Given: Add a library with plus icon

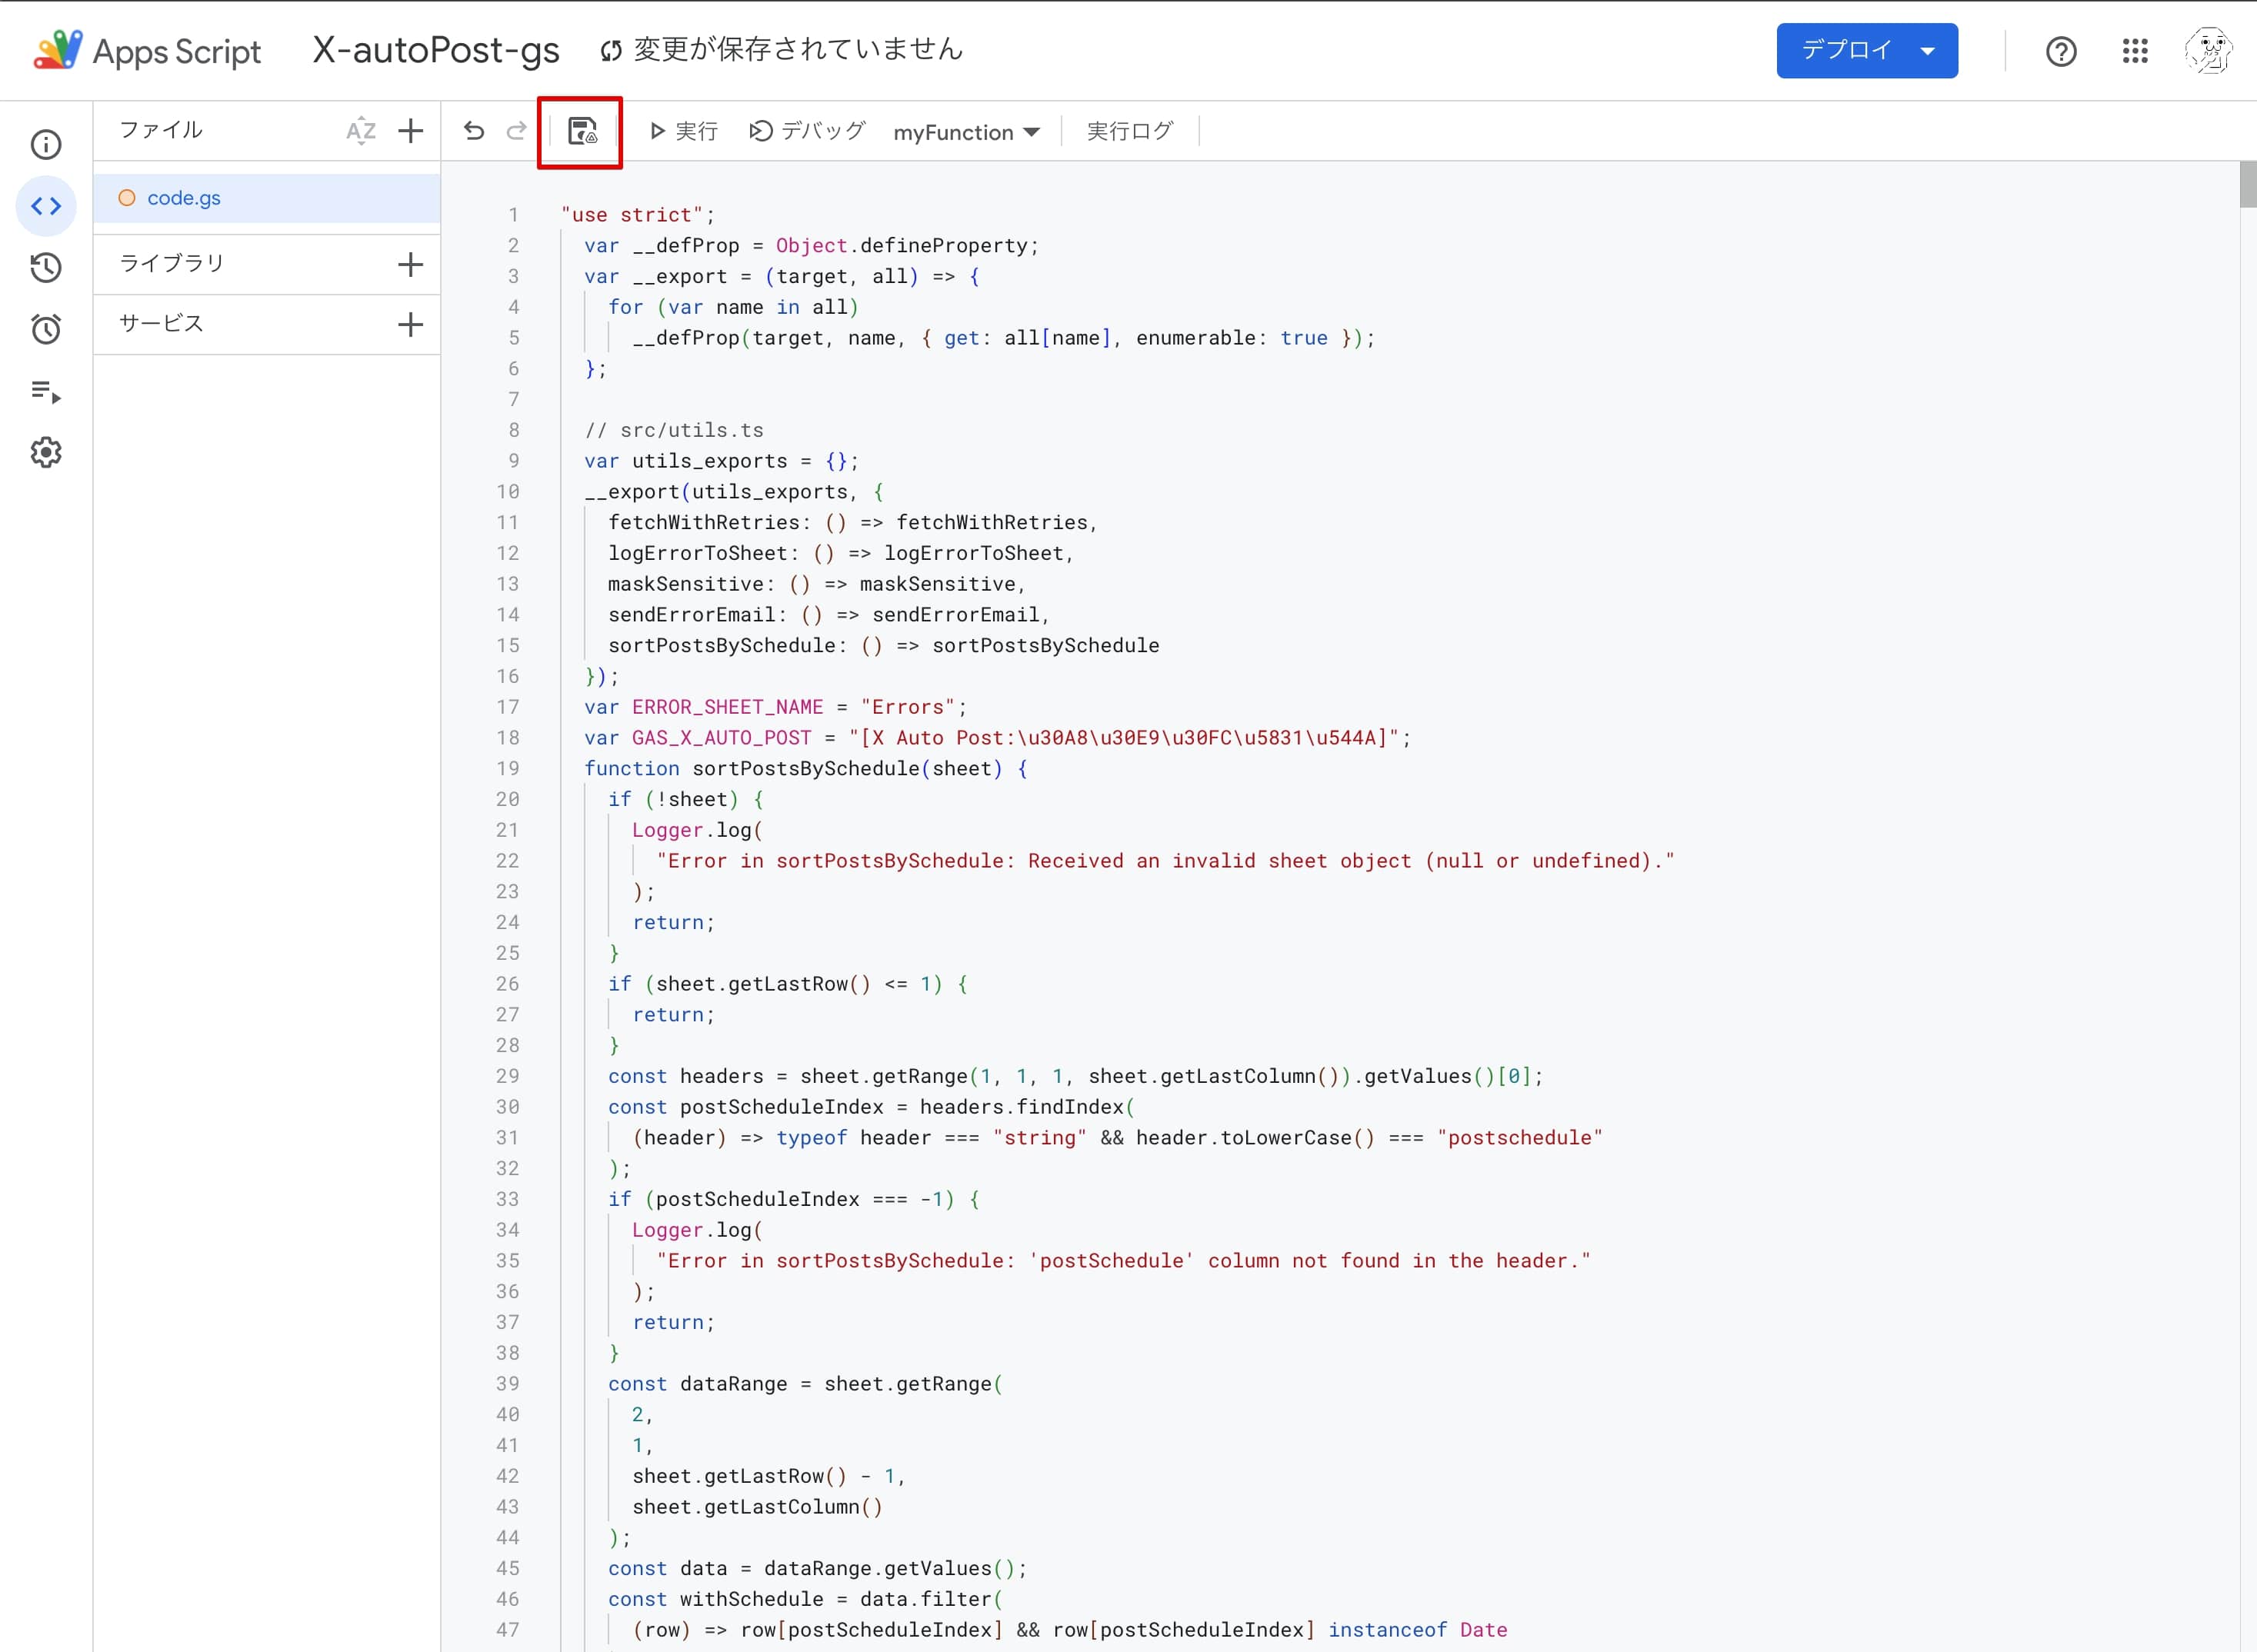Looking at the screenshot, I should pos(410,264).
